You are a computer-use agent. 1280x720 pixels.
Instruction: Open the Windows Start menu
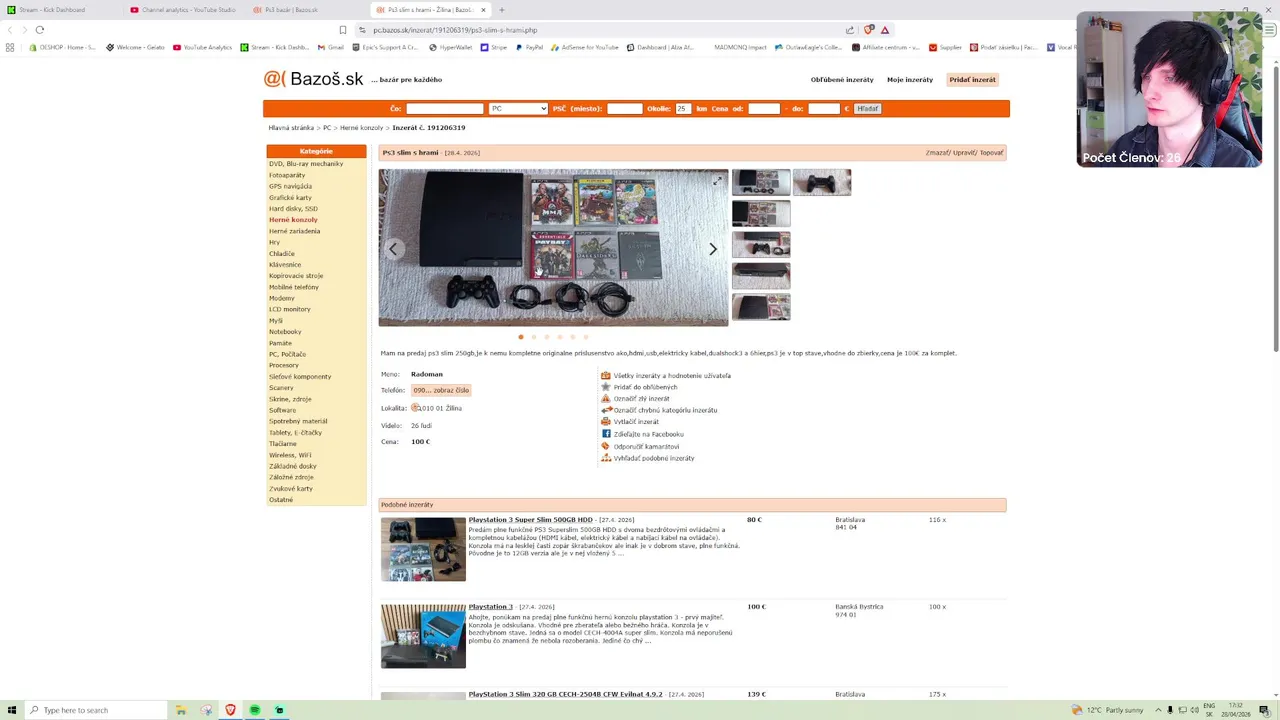[x=12, y=710]
